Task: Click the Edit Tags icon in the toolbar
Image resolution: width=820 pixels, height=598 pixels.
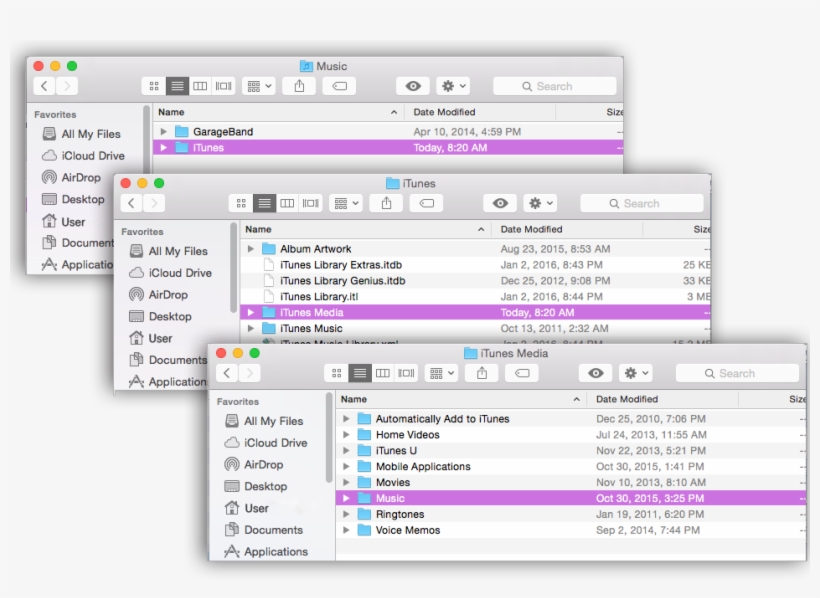Action: (x=521, y=372)
